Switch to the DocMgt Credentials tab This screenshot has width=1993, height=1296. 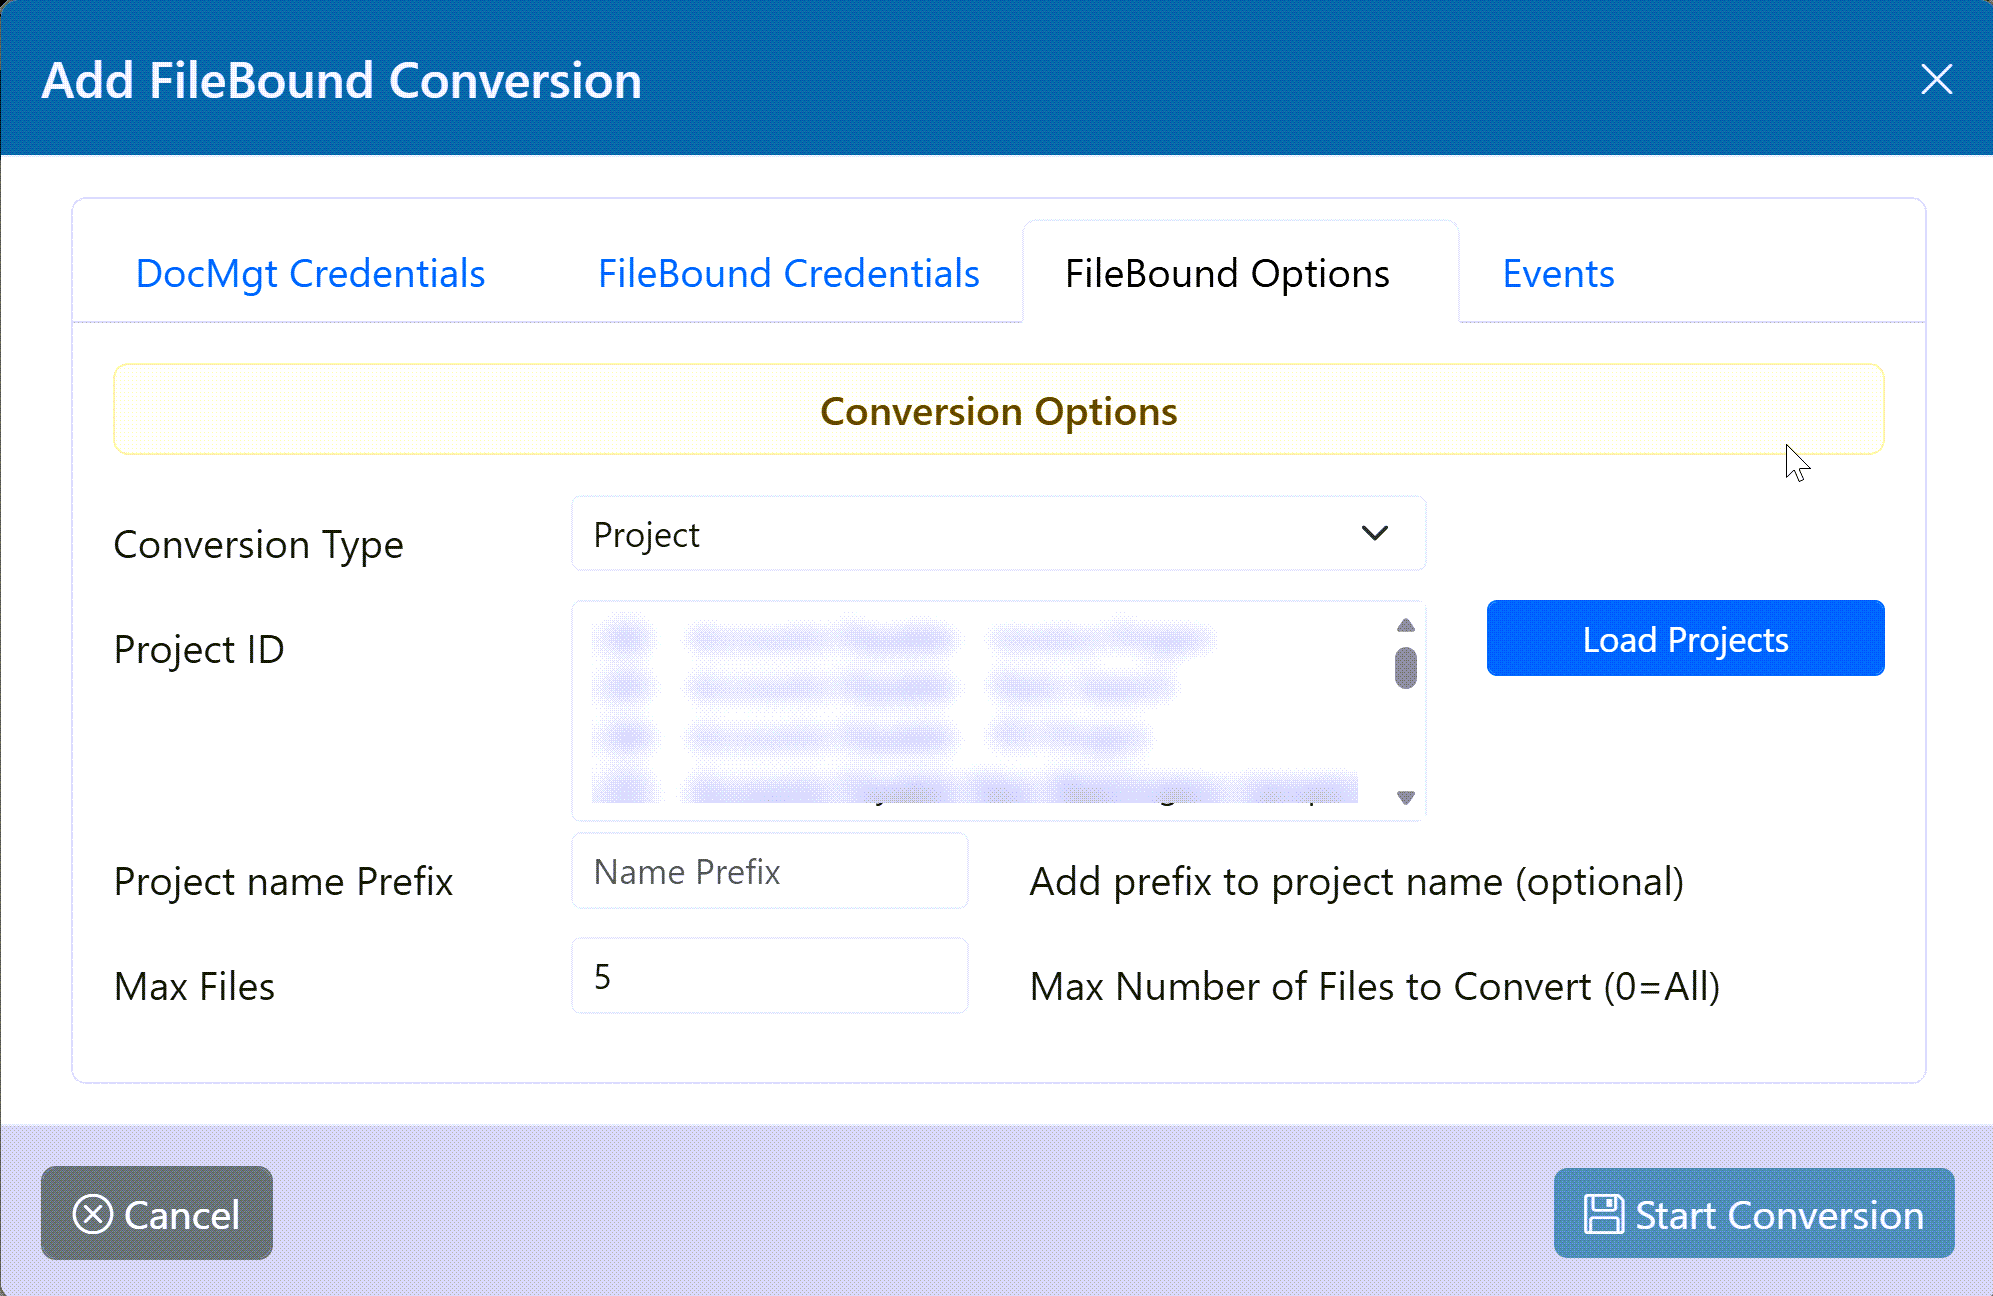(x=310, y=274)
